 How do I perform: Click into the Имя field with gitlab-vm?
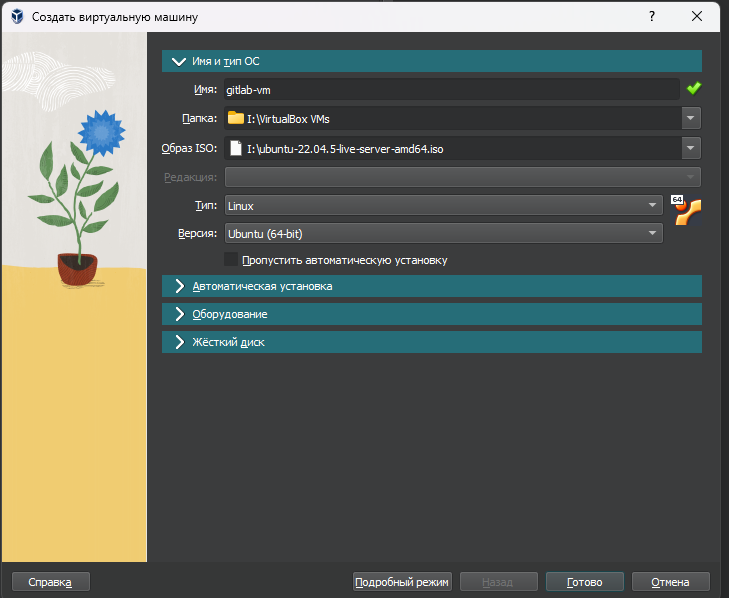(452, 89)
